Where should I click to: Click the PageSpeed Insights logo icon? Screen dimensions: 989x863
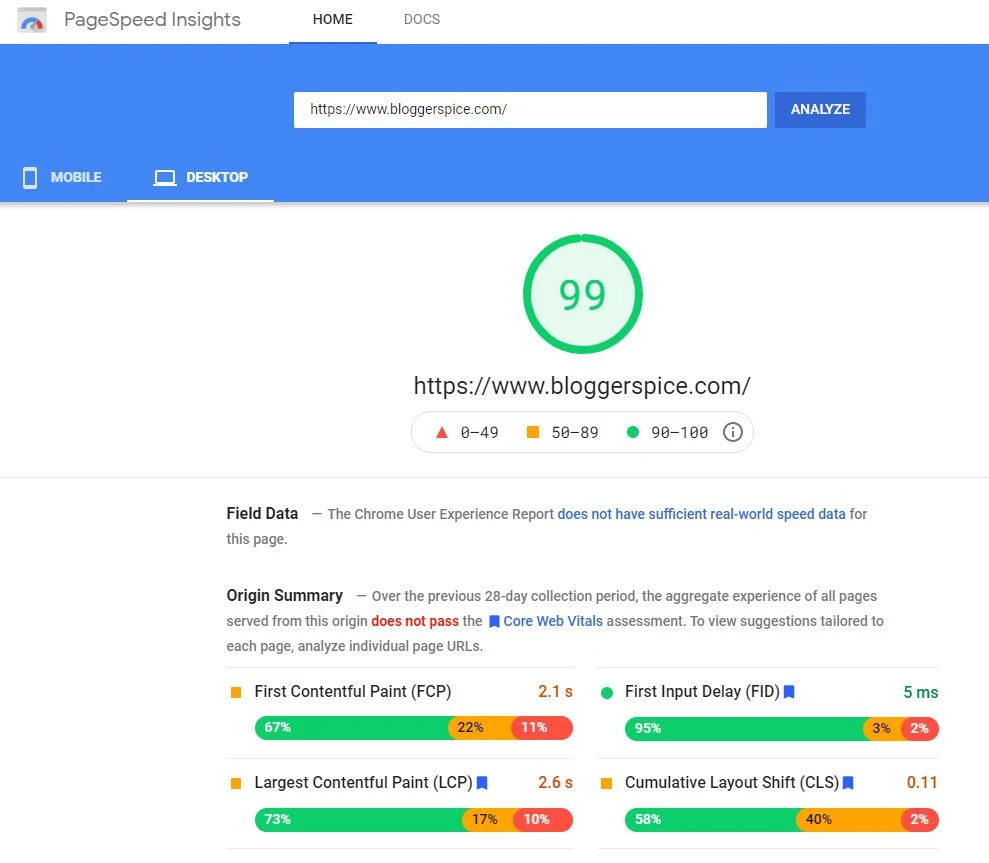(x=32, y=20)
